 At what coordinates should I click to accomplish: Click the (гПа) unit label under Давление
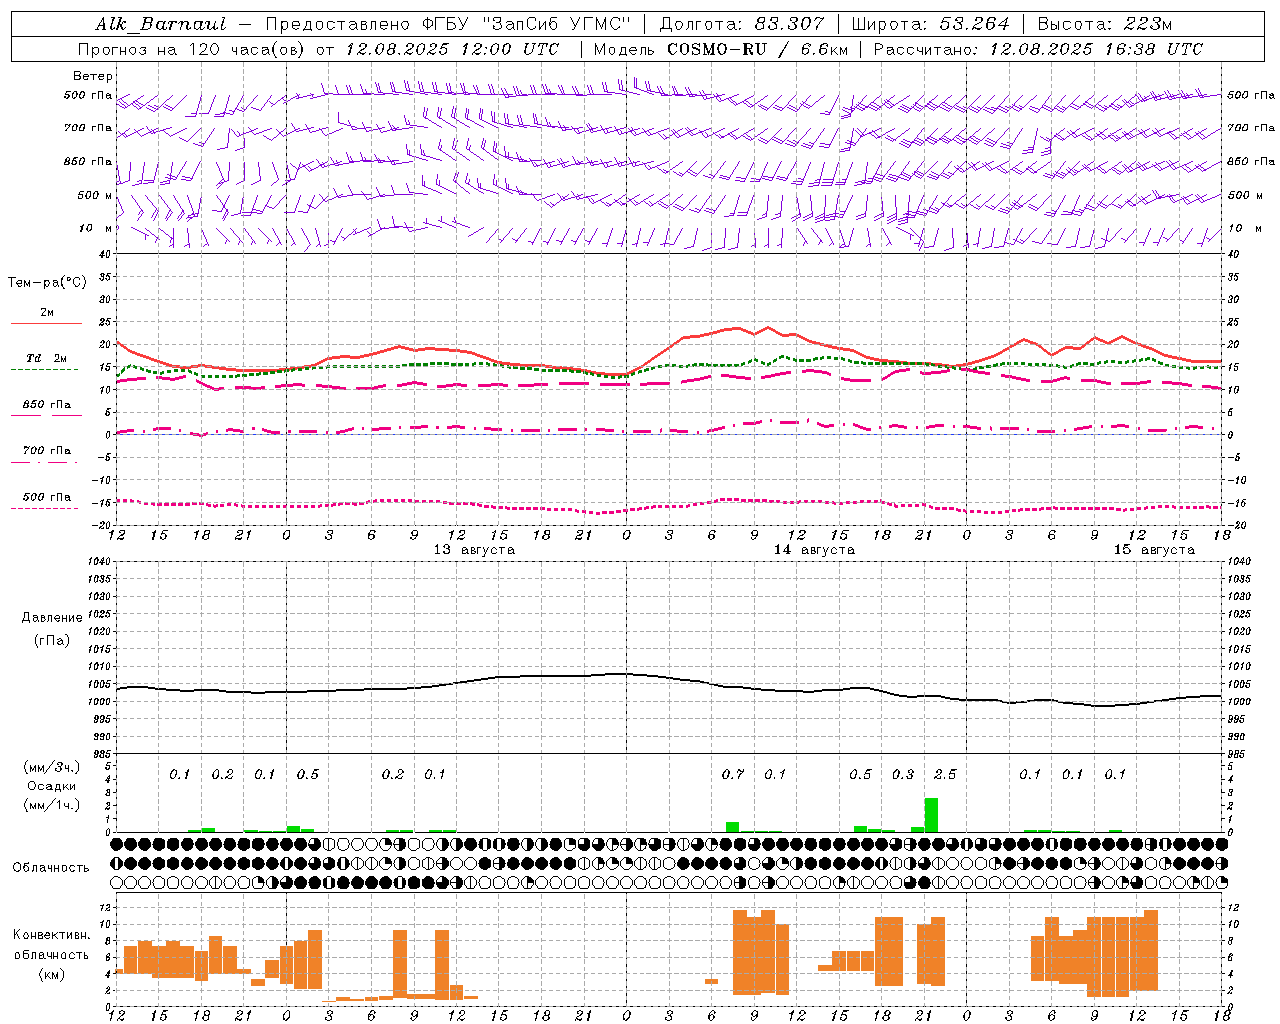[x=52, y=641]
